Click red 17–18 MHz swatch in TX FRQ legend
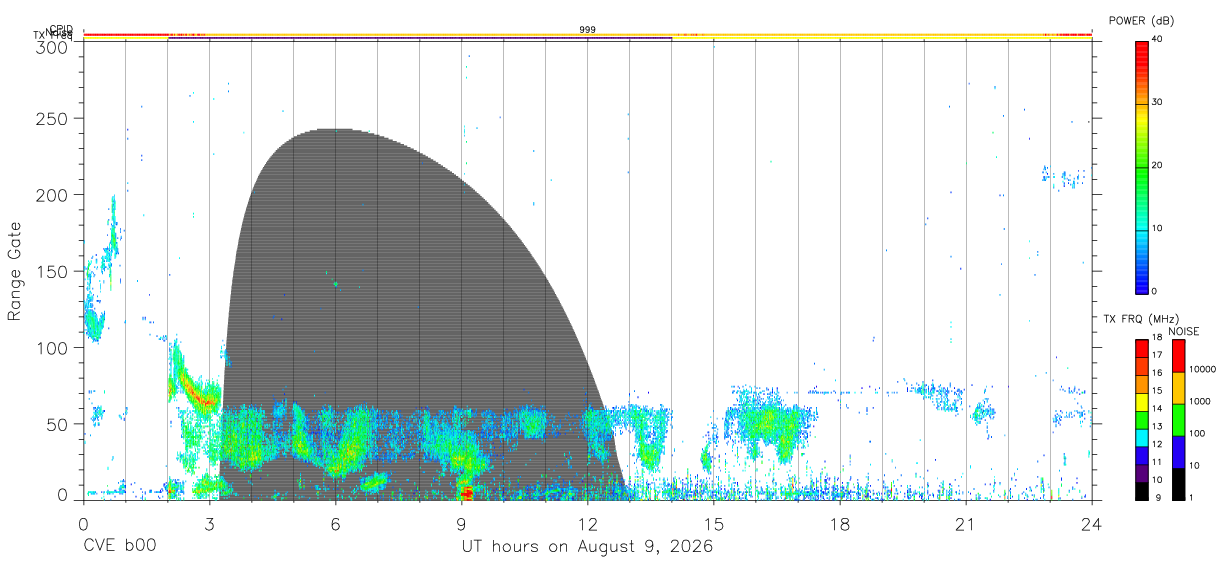The width and height of the screenshot is (1228, 567). [1141, 348]
